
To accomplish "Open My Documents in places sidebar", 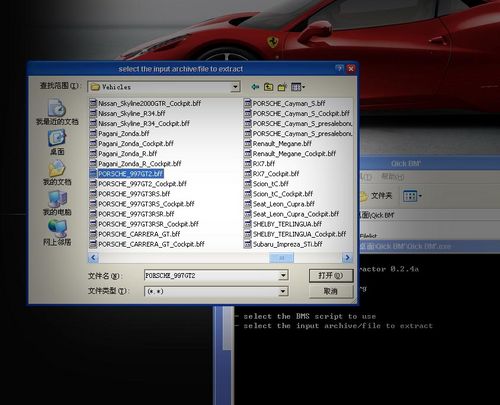I will 57,172.
